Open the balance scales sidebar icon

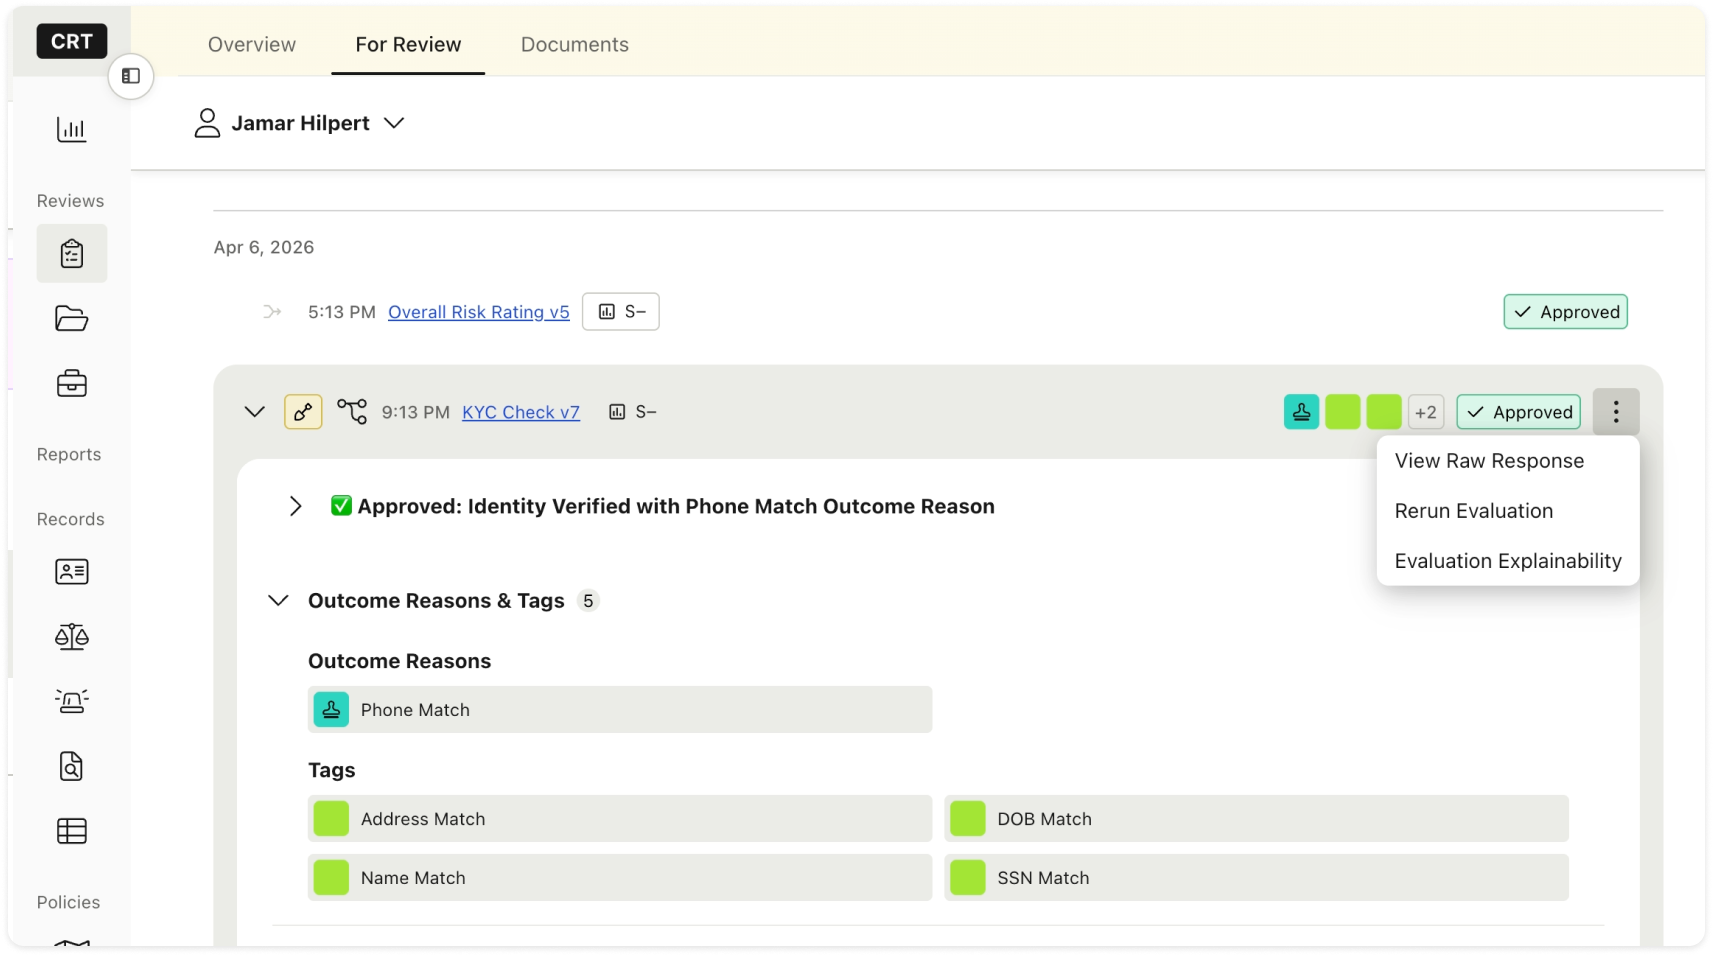click(72, 637)
